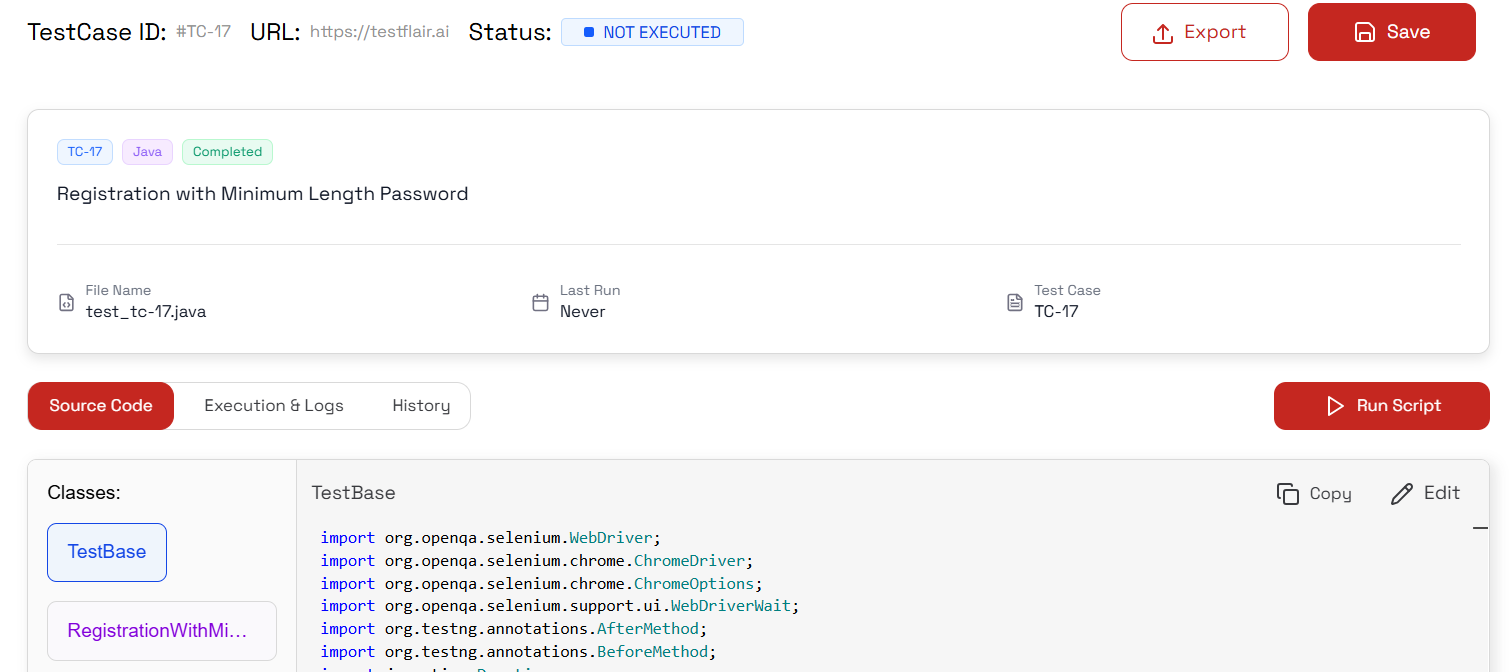Switch to Source Code tab
Viewport: 1509px width, 672px height.
pos(101,406)
